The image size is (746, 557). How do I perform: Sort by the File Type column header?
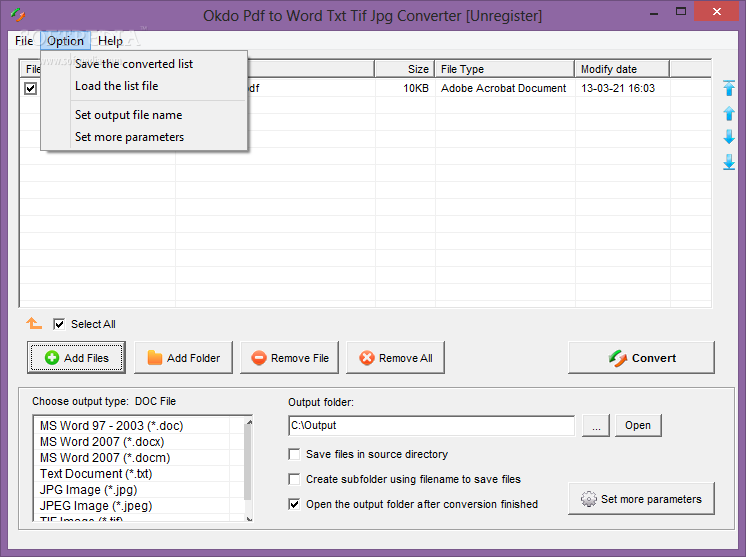504,69
